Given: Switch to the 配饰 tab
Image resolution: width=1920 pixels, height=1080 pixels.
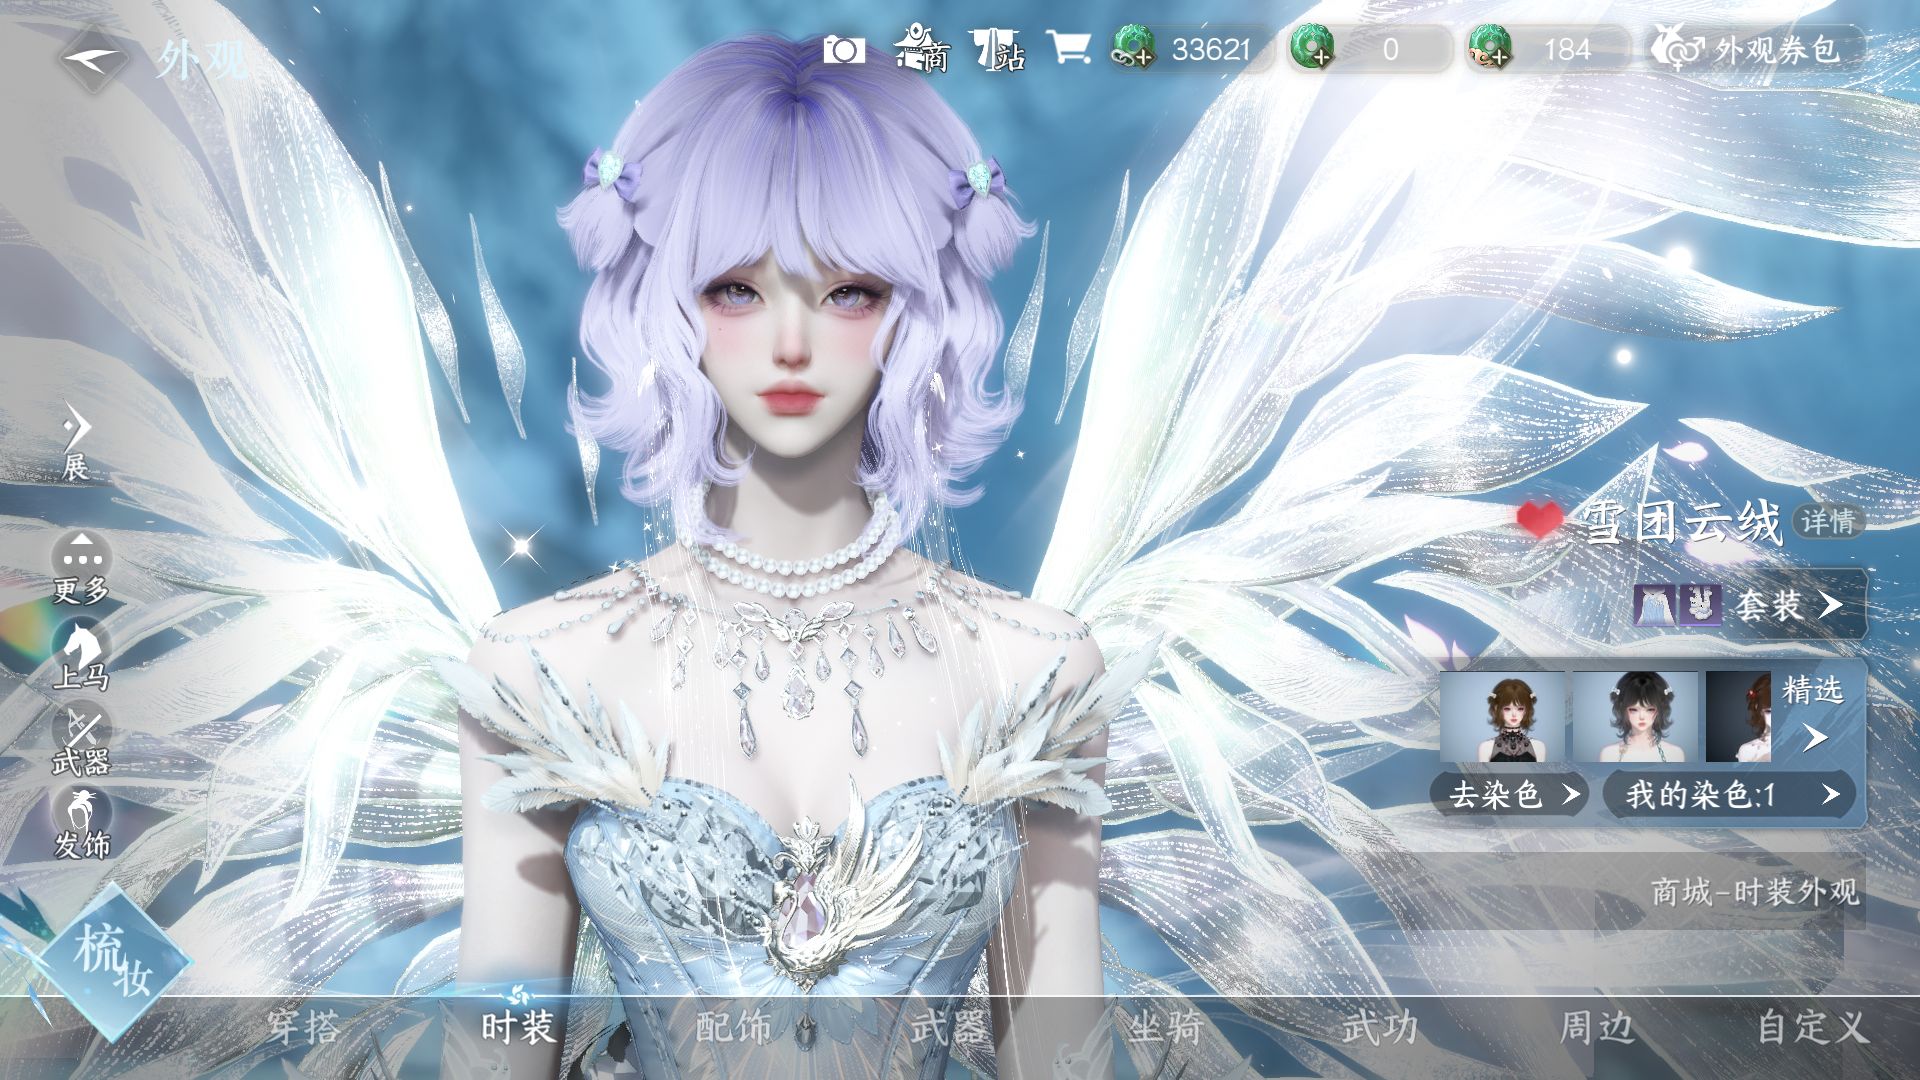Looking at the screenshot, I should pos(733,1028).
